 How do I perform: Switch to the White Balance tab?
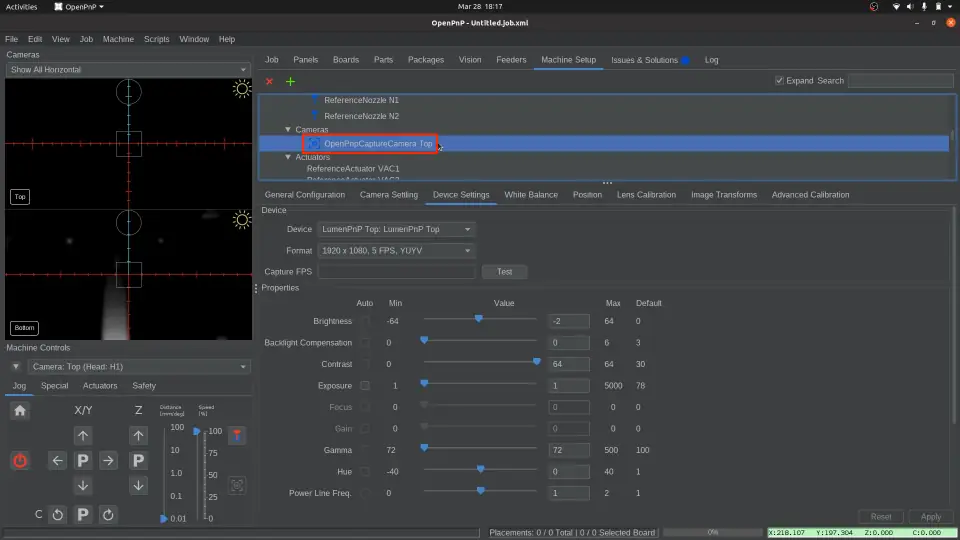pyautogui.click(x=530, y=195)
